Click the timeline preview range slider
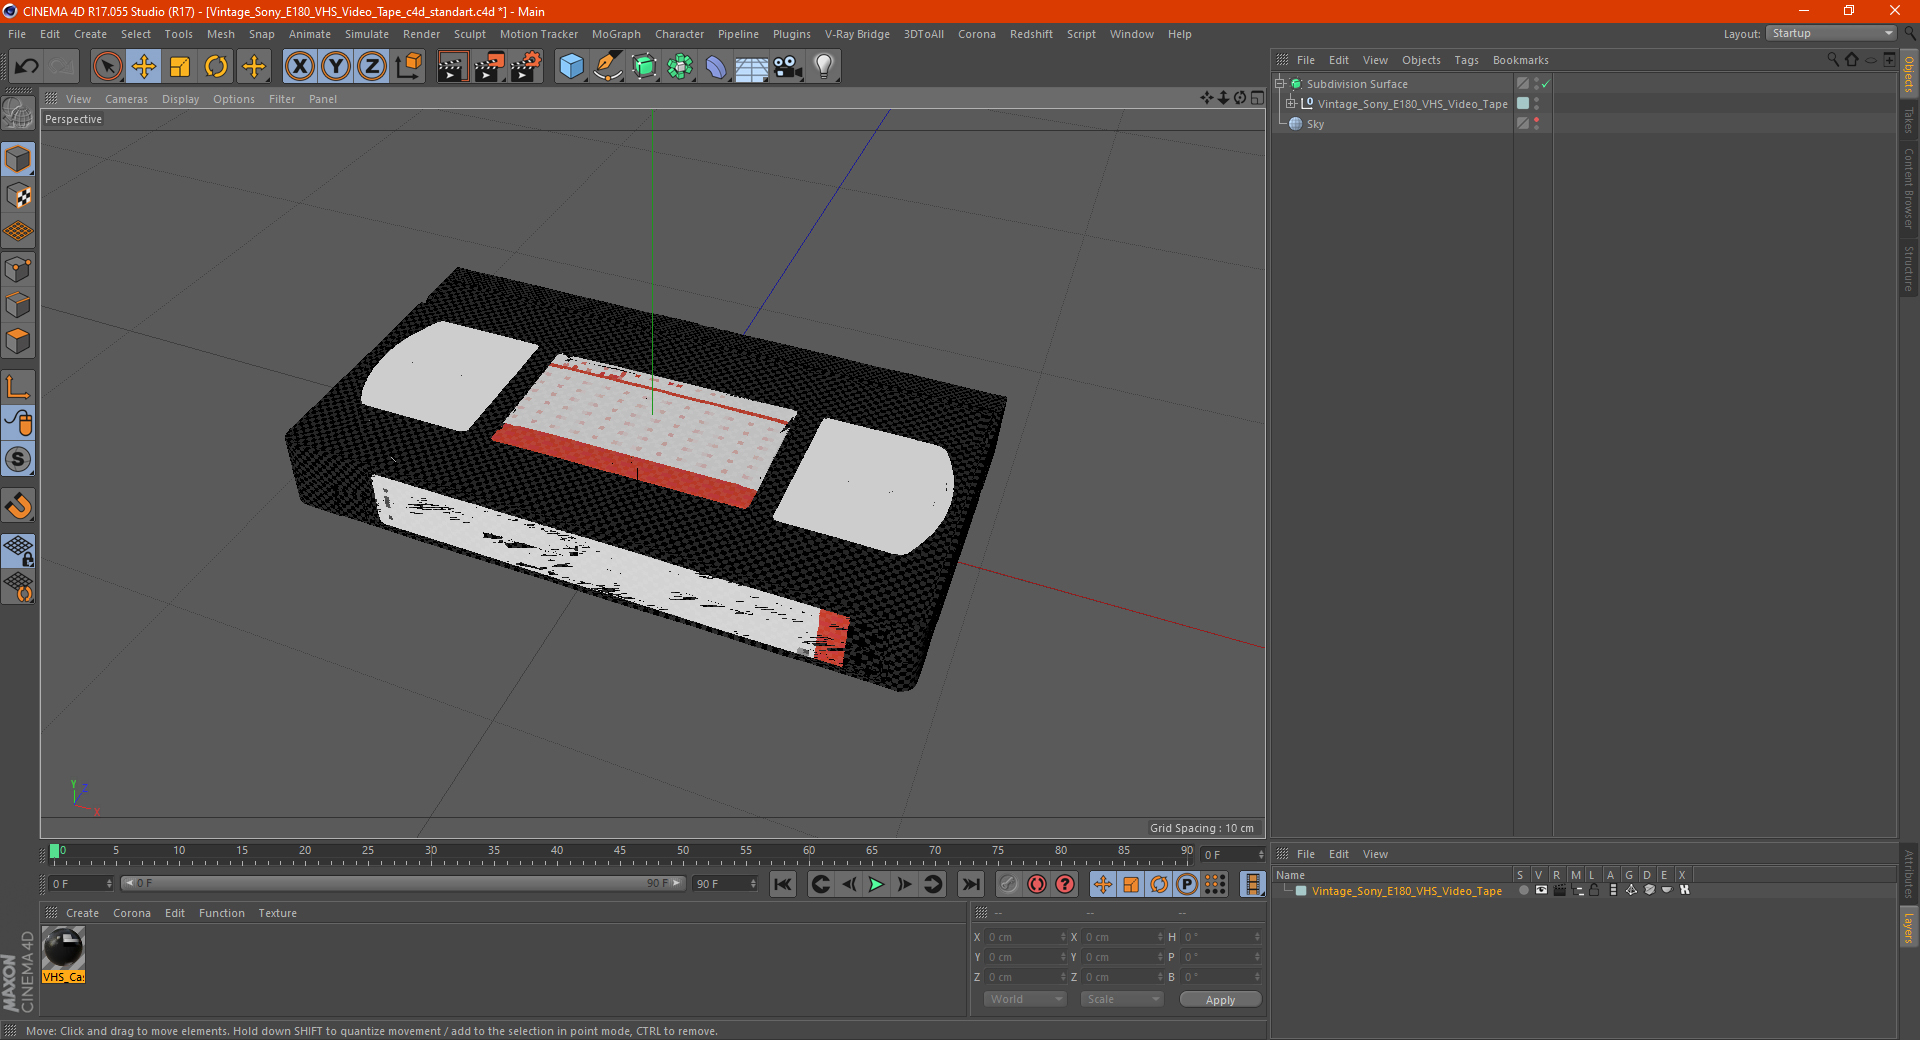This screenshot has height=1040, width=1920. click(403, 883)
